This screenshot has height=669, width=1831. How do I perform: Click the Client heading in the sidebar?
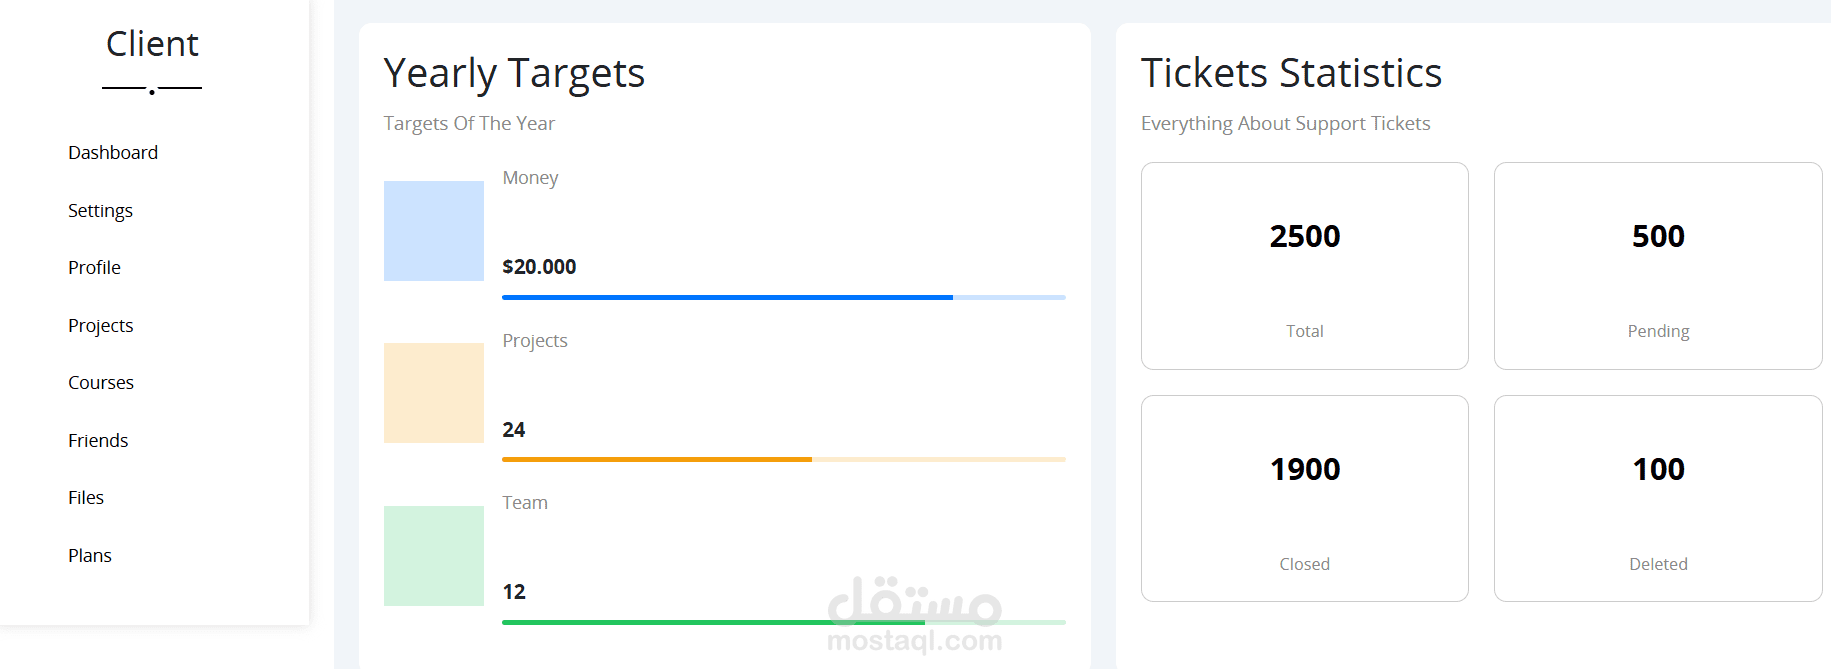[x=152, y=44]
